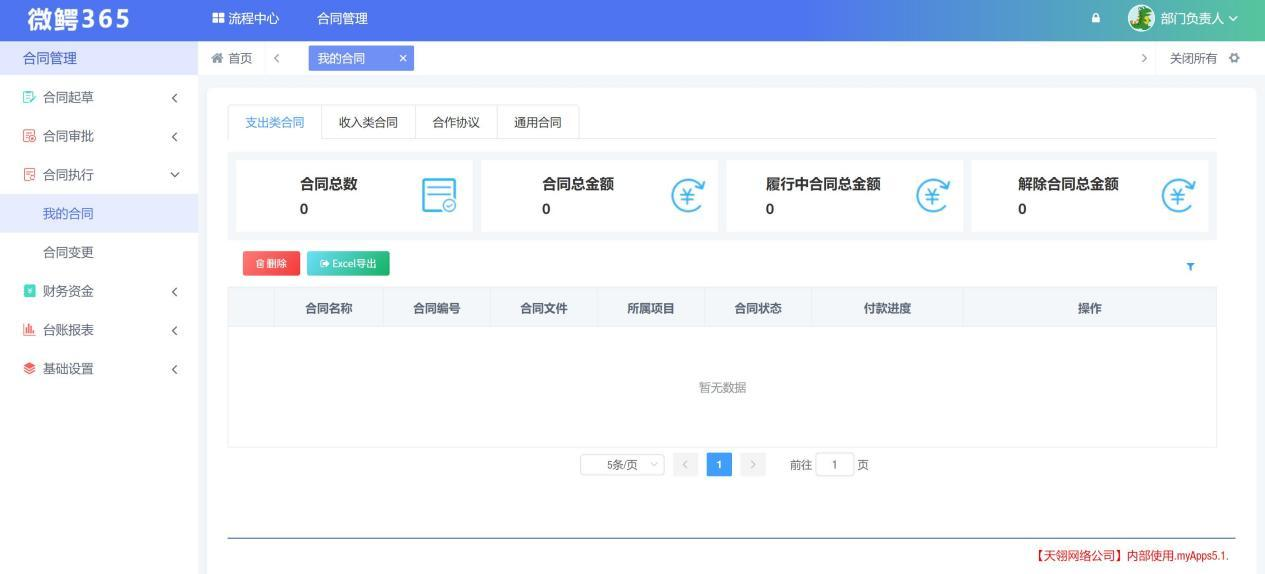Switch to the 收入类合同 tab

pos(368,122)
